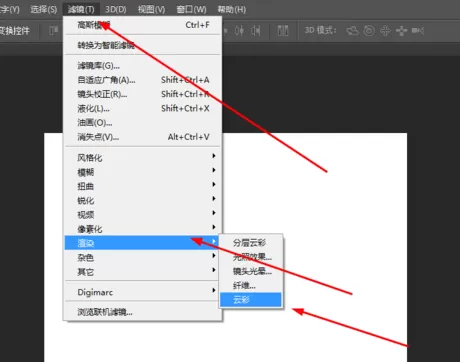This screenshot has width=460, height=362.
Task: Open the 窗口(W) menu
Action: (x=191, y=9)
